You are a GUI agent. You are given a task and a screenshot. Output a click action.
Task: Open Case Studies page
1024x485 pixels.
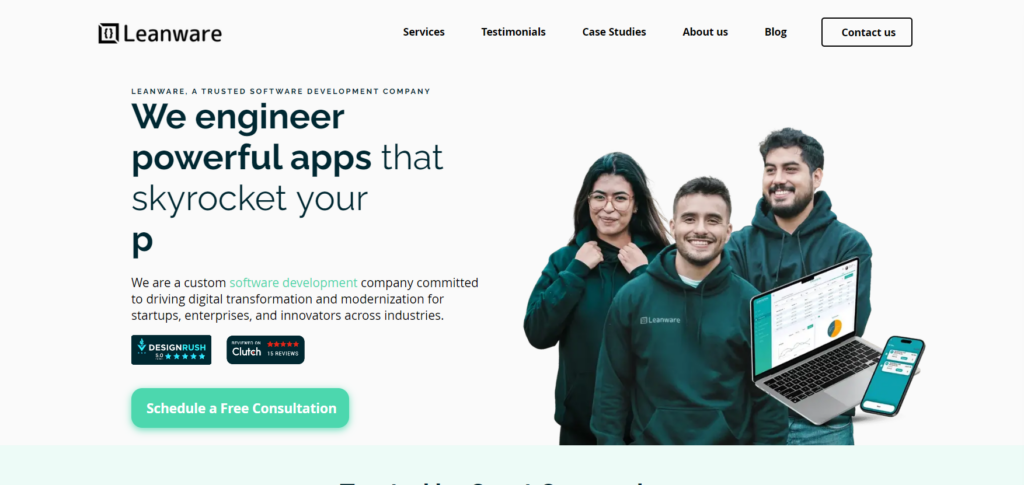(x=614, y=32)
